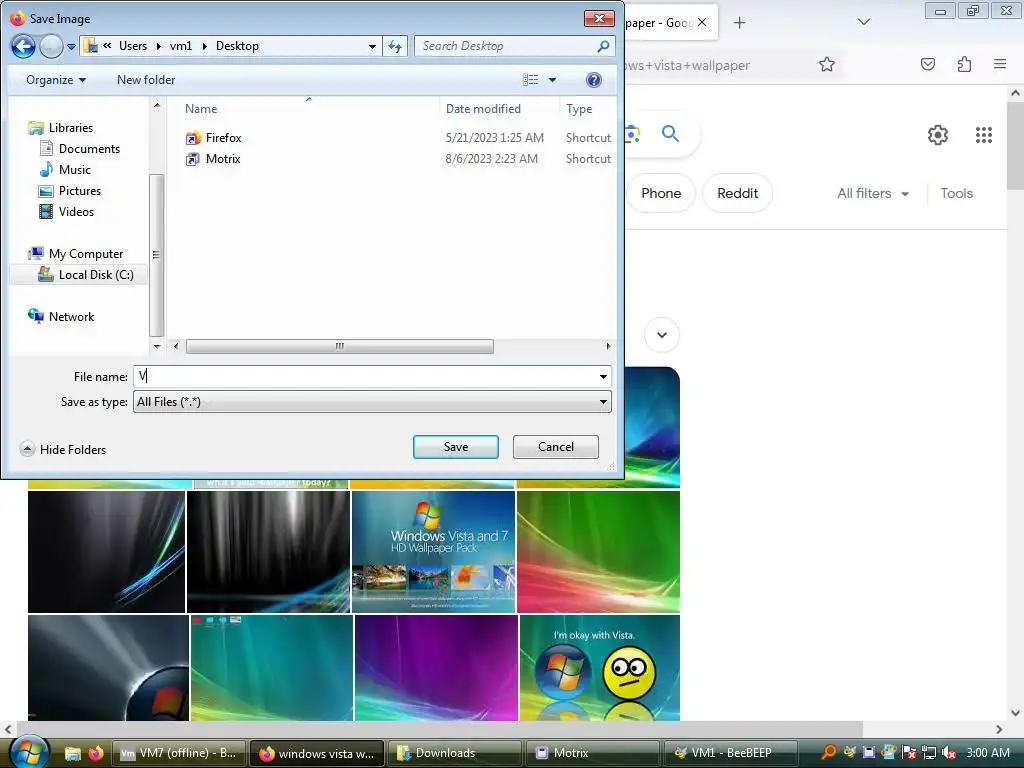Open Pocket save icon in Firefox toolbar
The height and width of the screenshot is (768, 1024).
[x=927, y=64]
